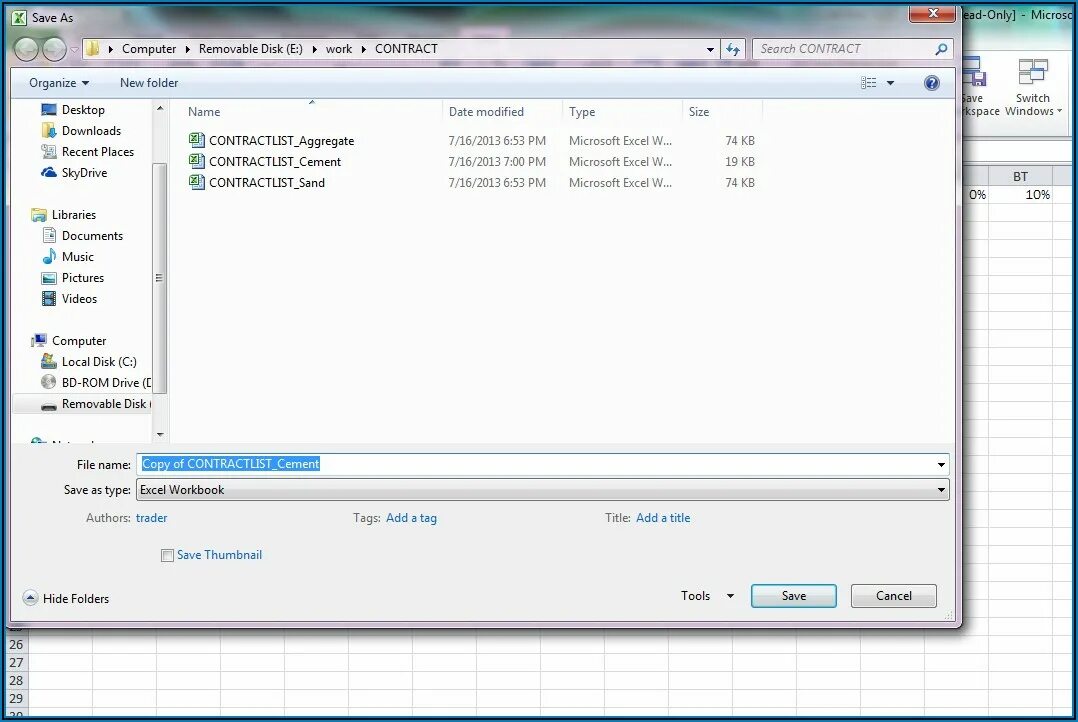Collapse folders with Hide Folders arrow
The image size is (1078, 722).
[x=30, y=598]
